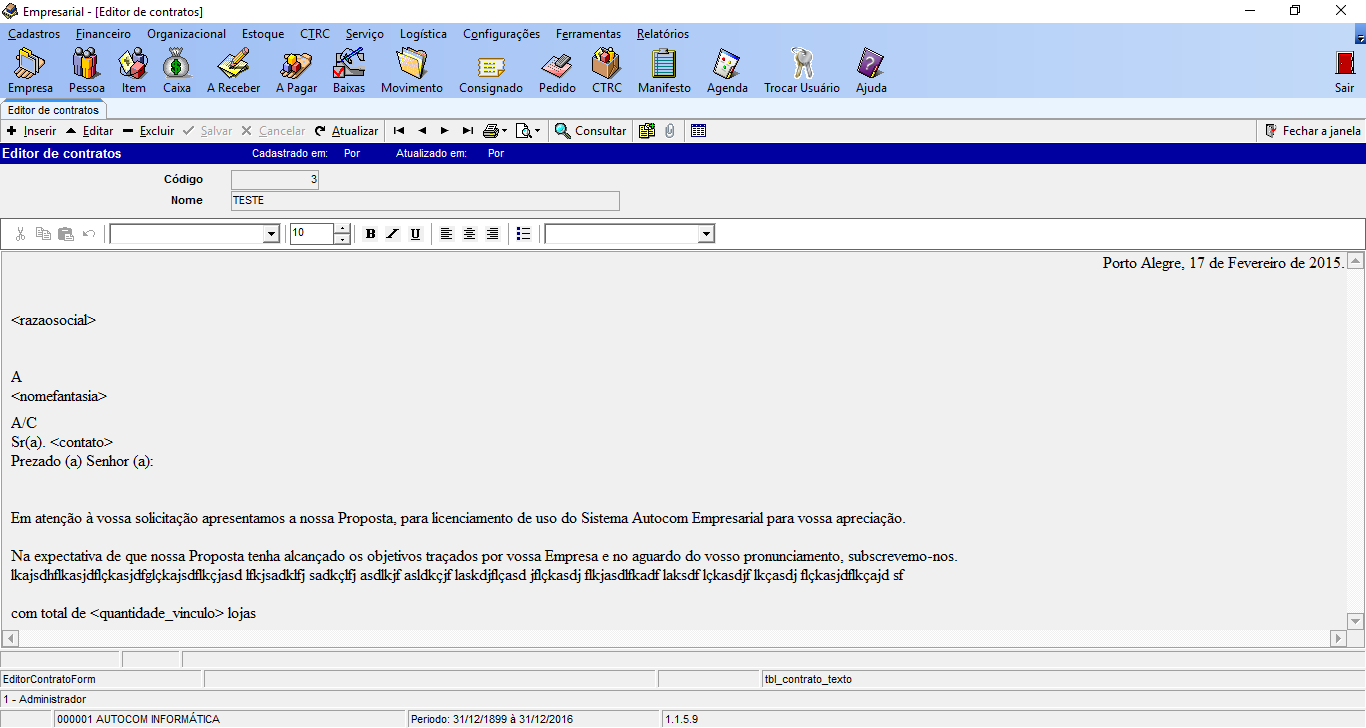Open the Financeiro menu

point(103,34)
